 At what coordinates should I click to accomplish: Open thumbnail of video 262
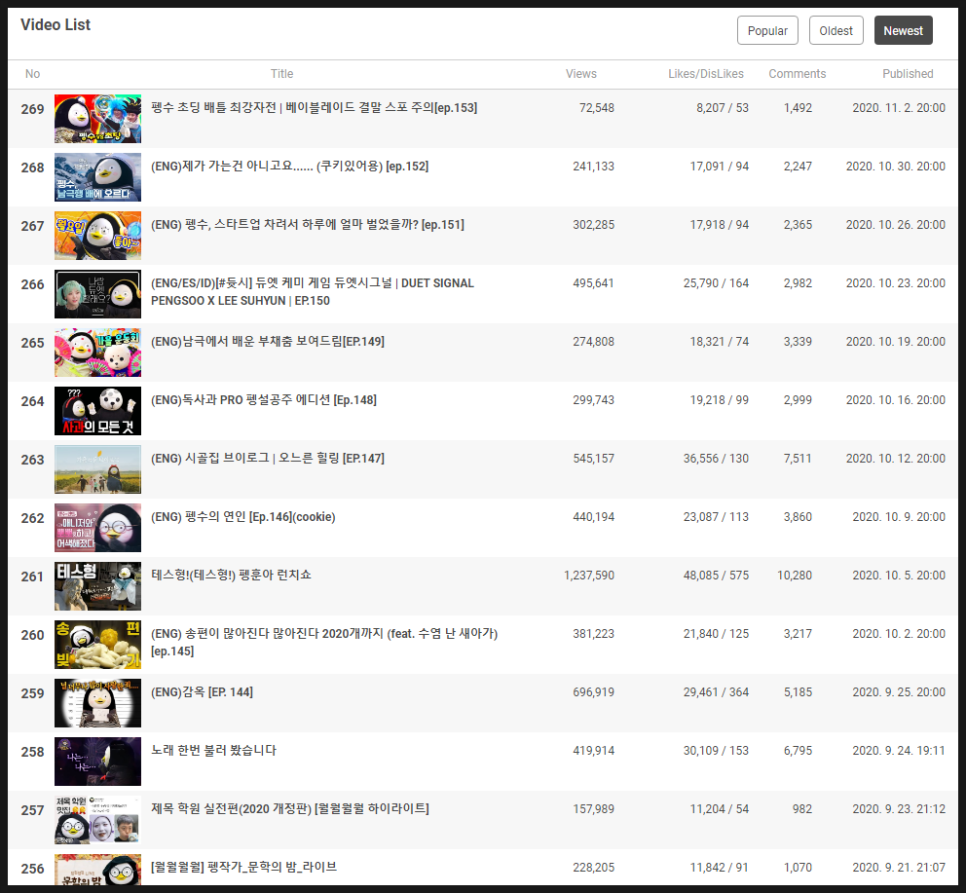[97, 528]
